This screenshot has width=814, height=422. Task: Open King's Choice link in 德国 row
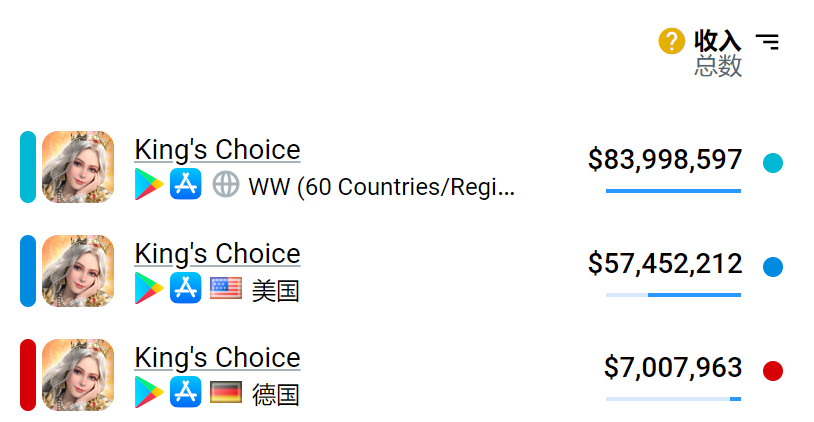coord(217,358)
